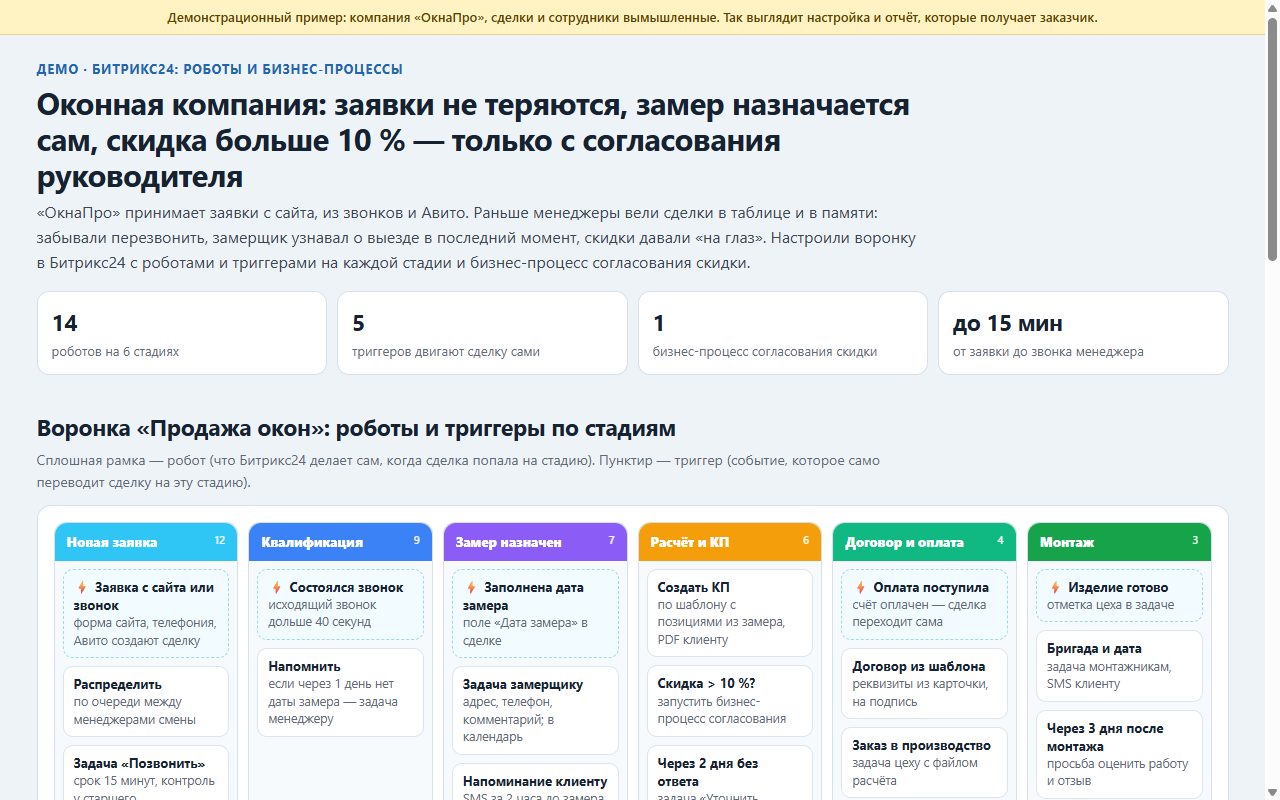The image size is (1280, 800).
Task: Open «Через 3 дня после монтажа» card
Action: point(1119,754)
